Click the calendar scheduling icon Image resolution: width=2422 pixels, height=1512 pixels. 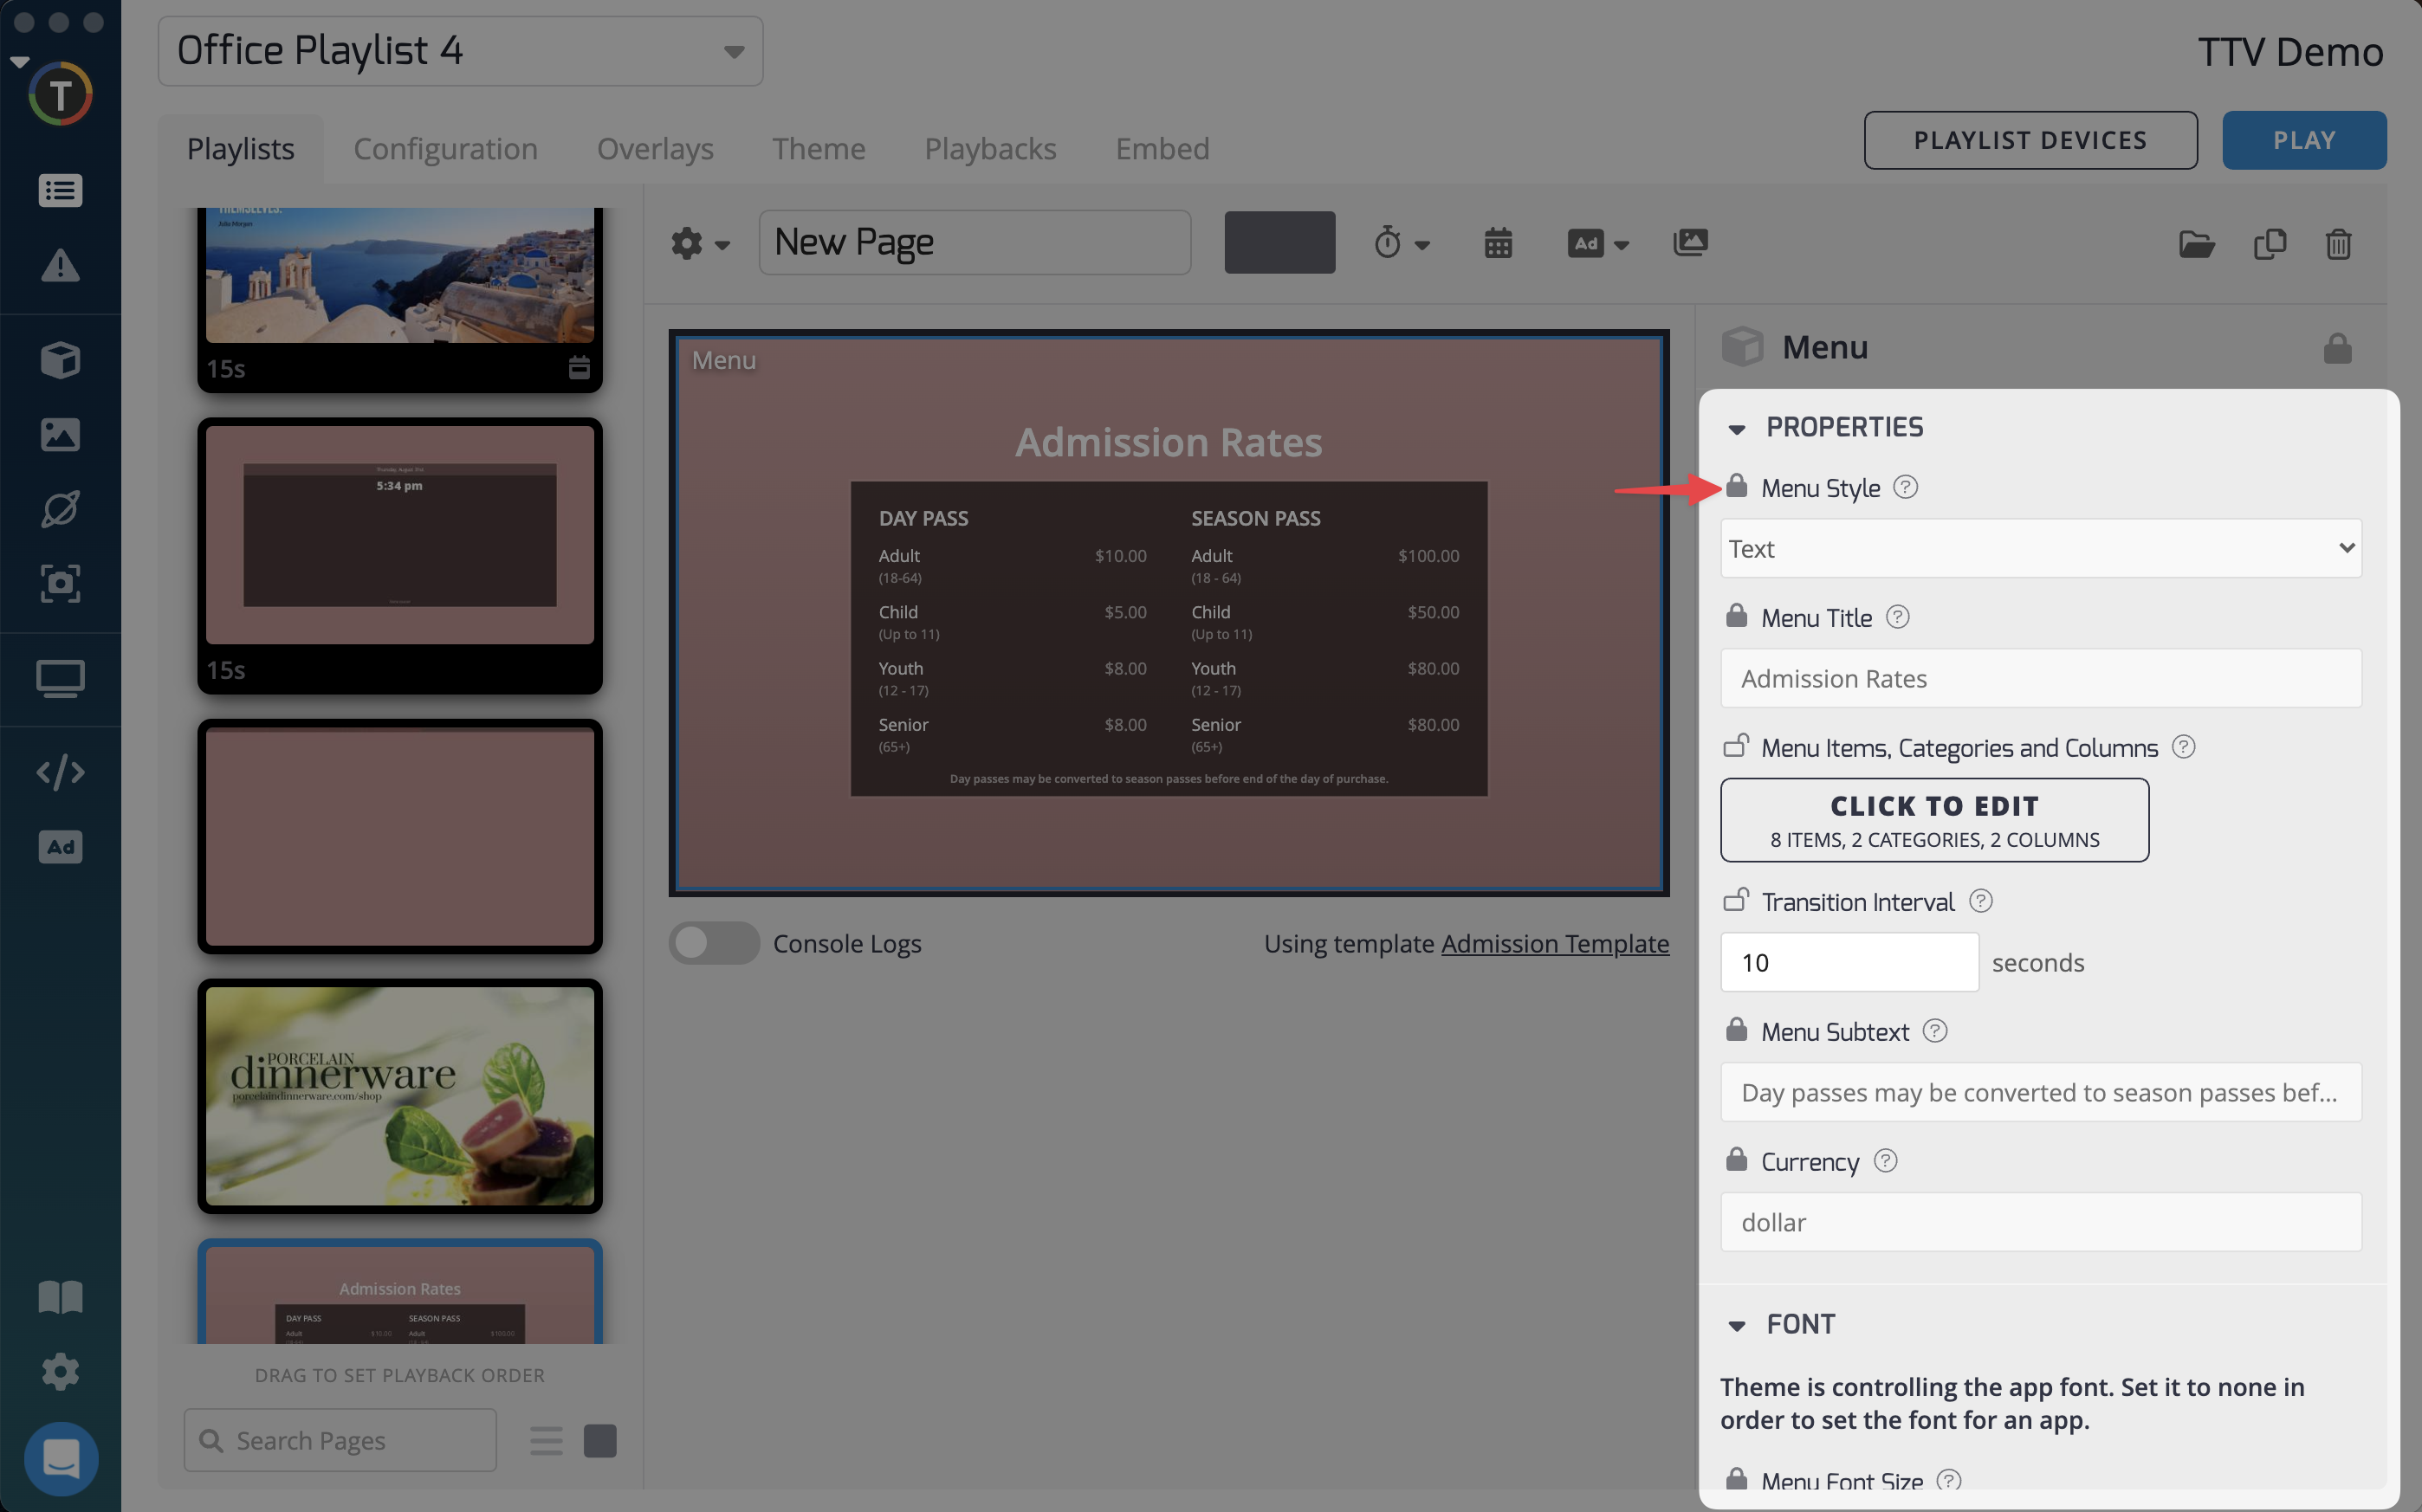(1497, 241)
